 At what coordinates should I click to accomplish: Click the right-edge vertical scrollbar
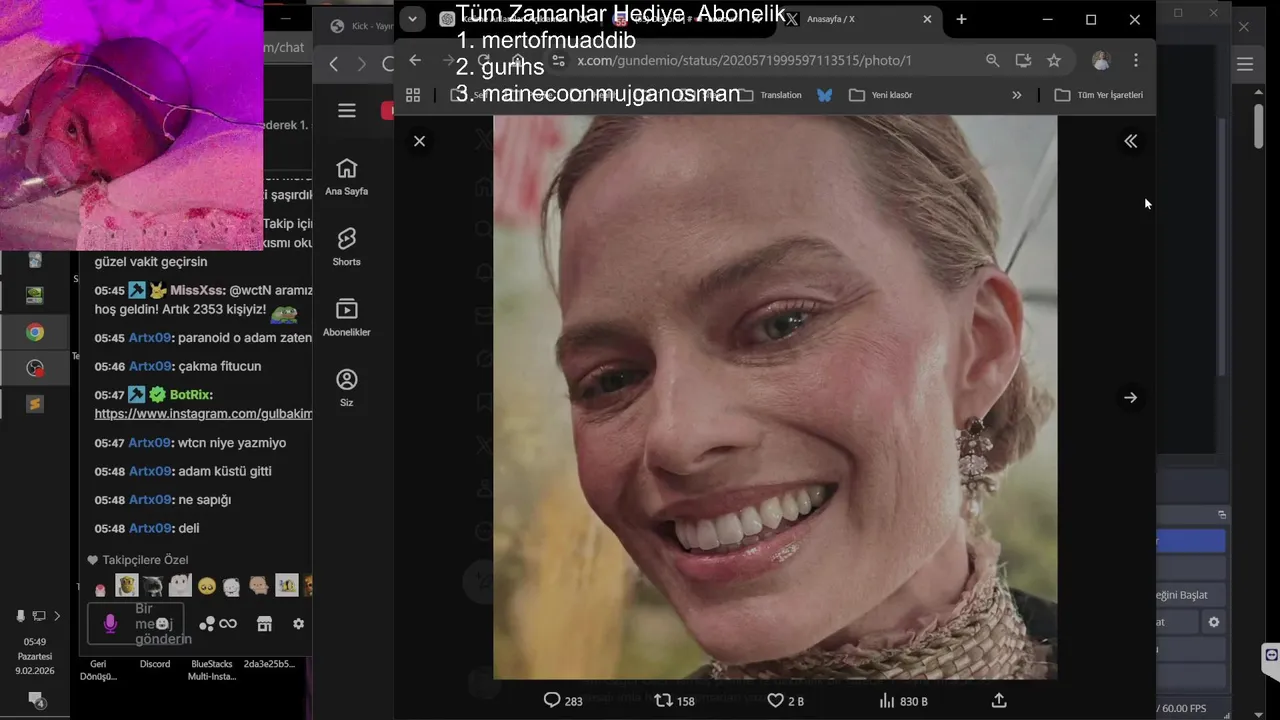1259,127
